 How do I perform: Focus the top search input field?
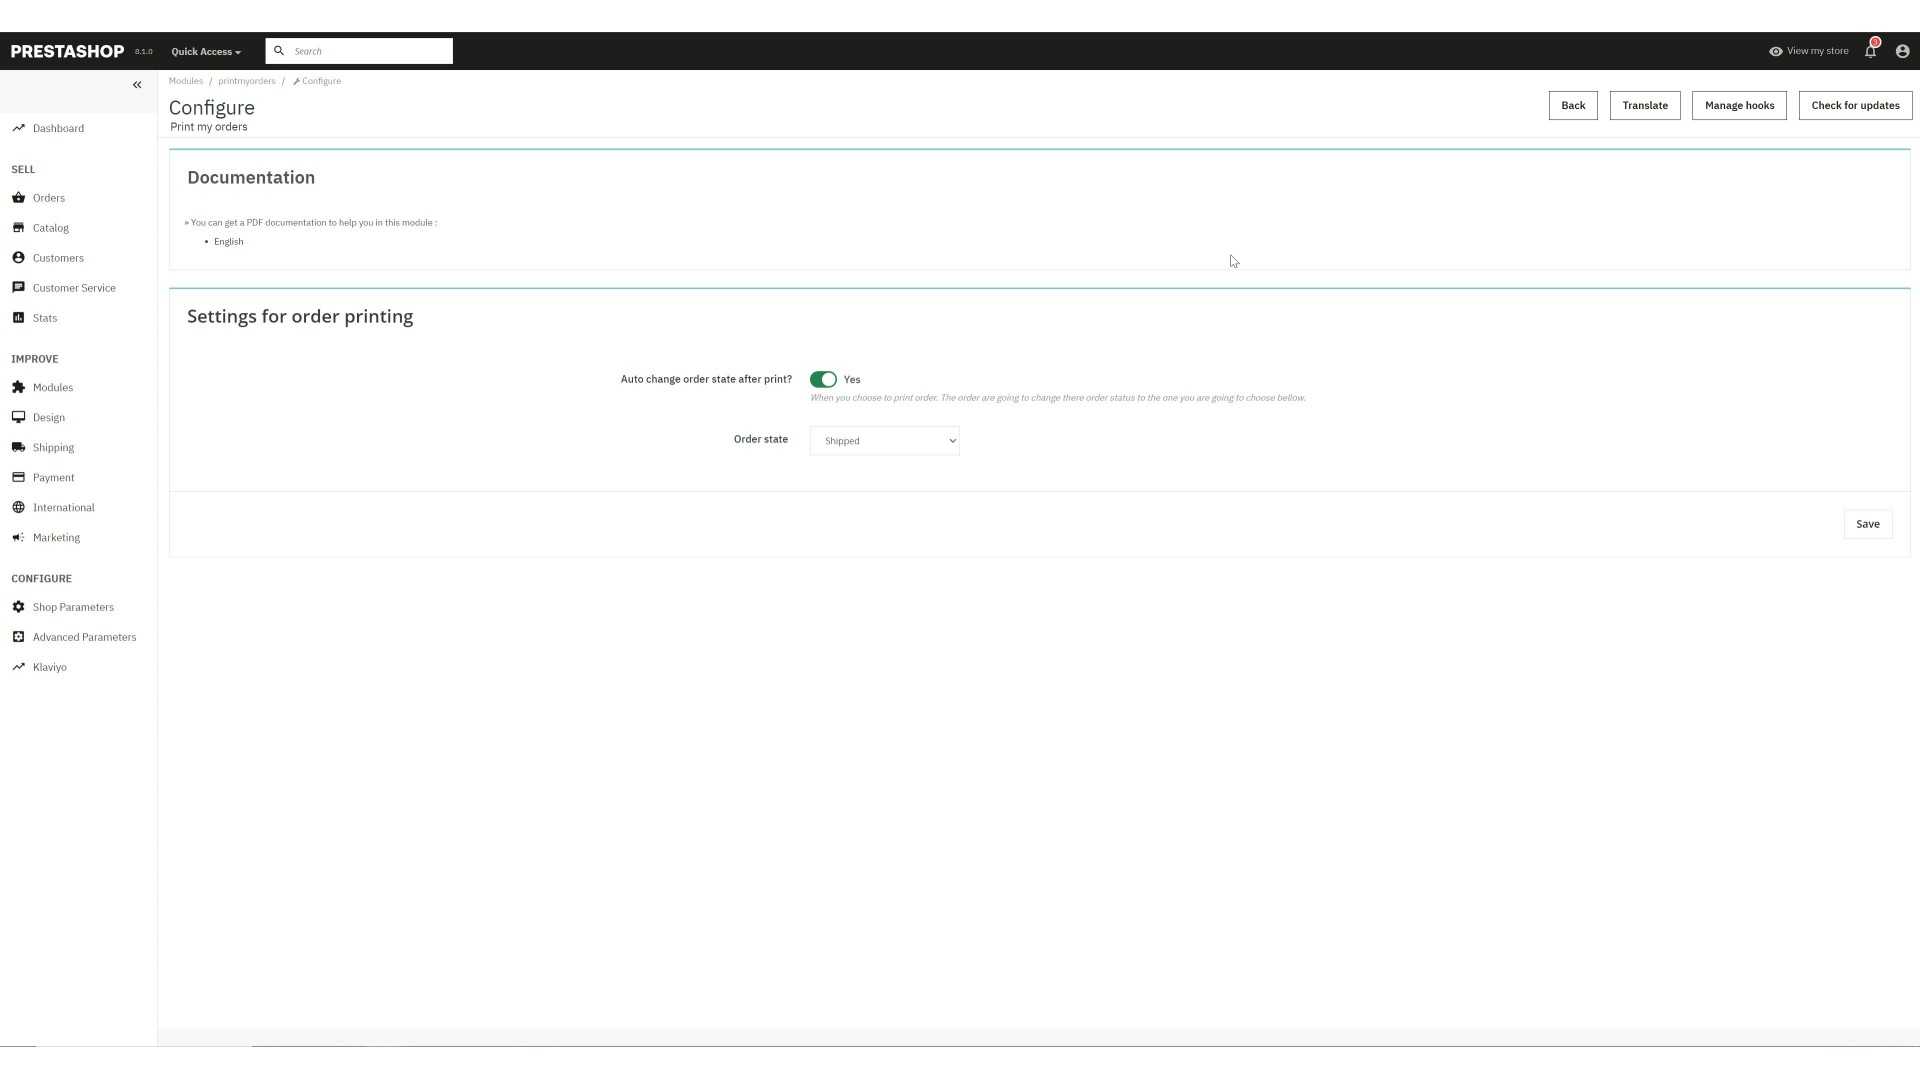(370, 51)
